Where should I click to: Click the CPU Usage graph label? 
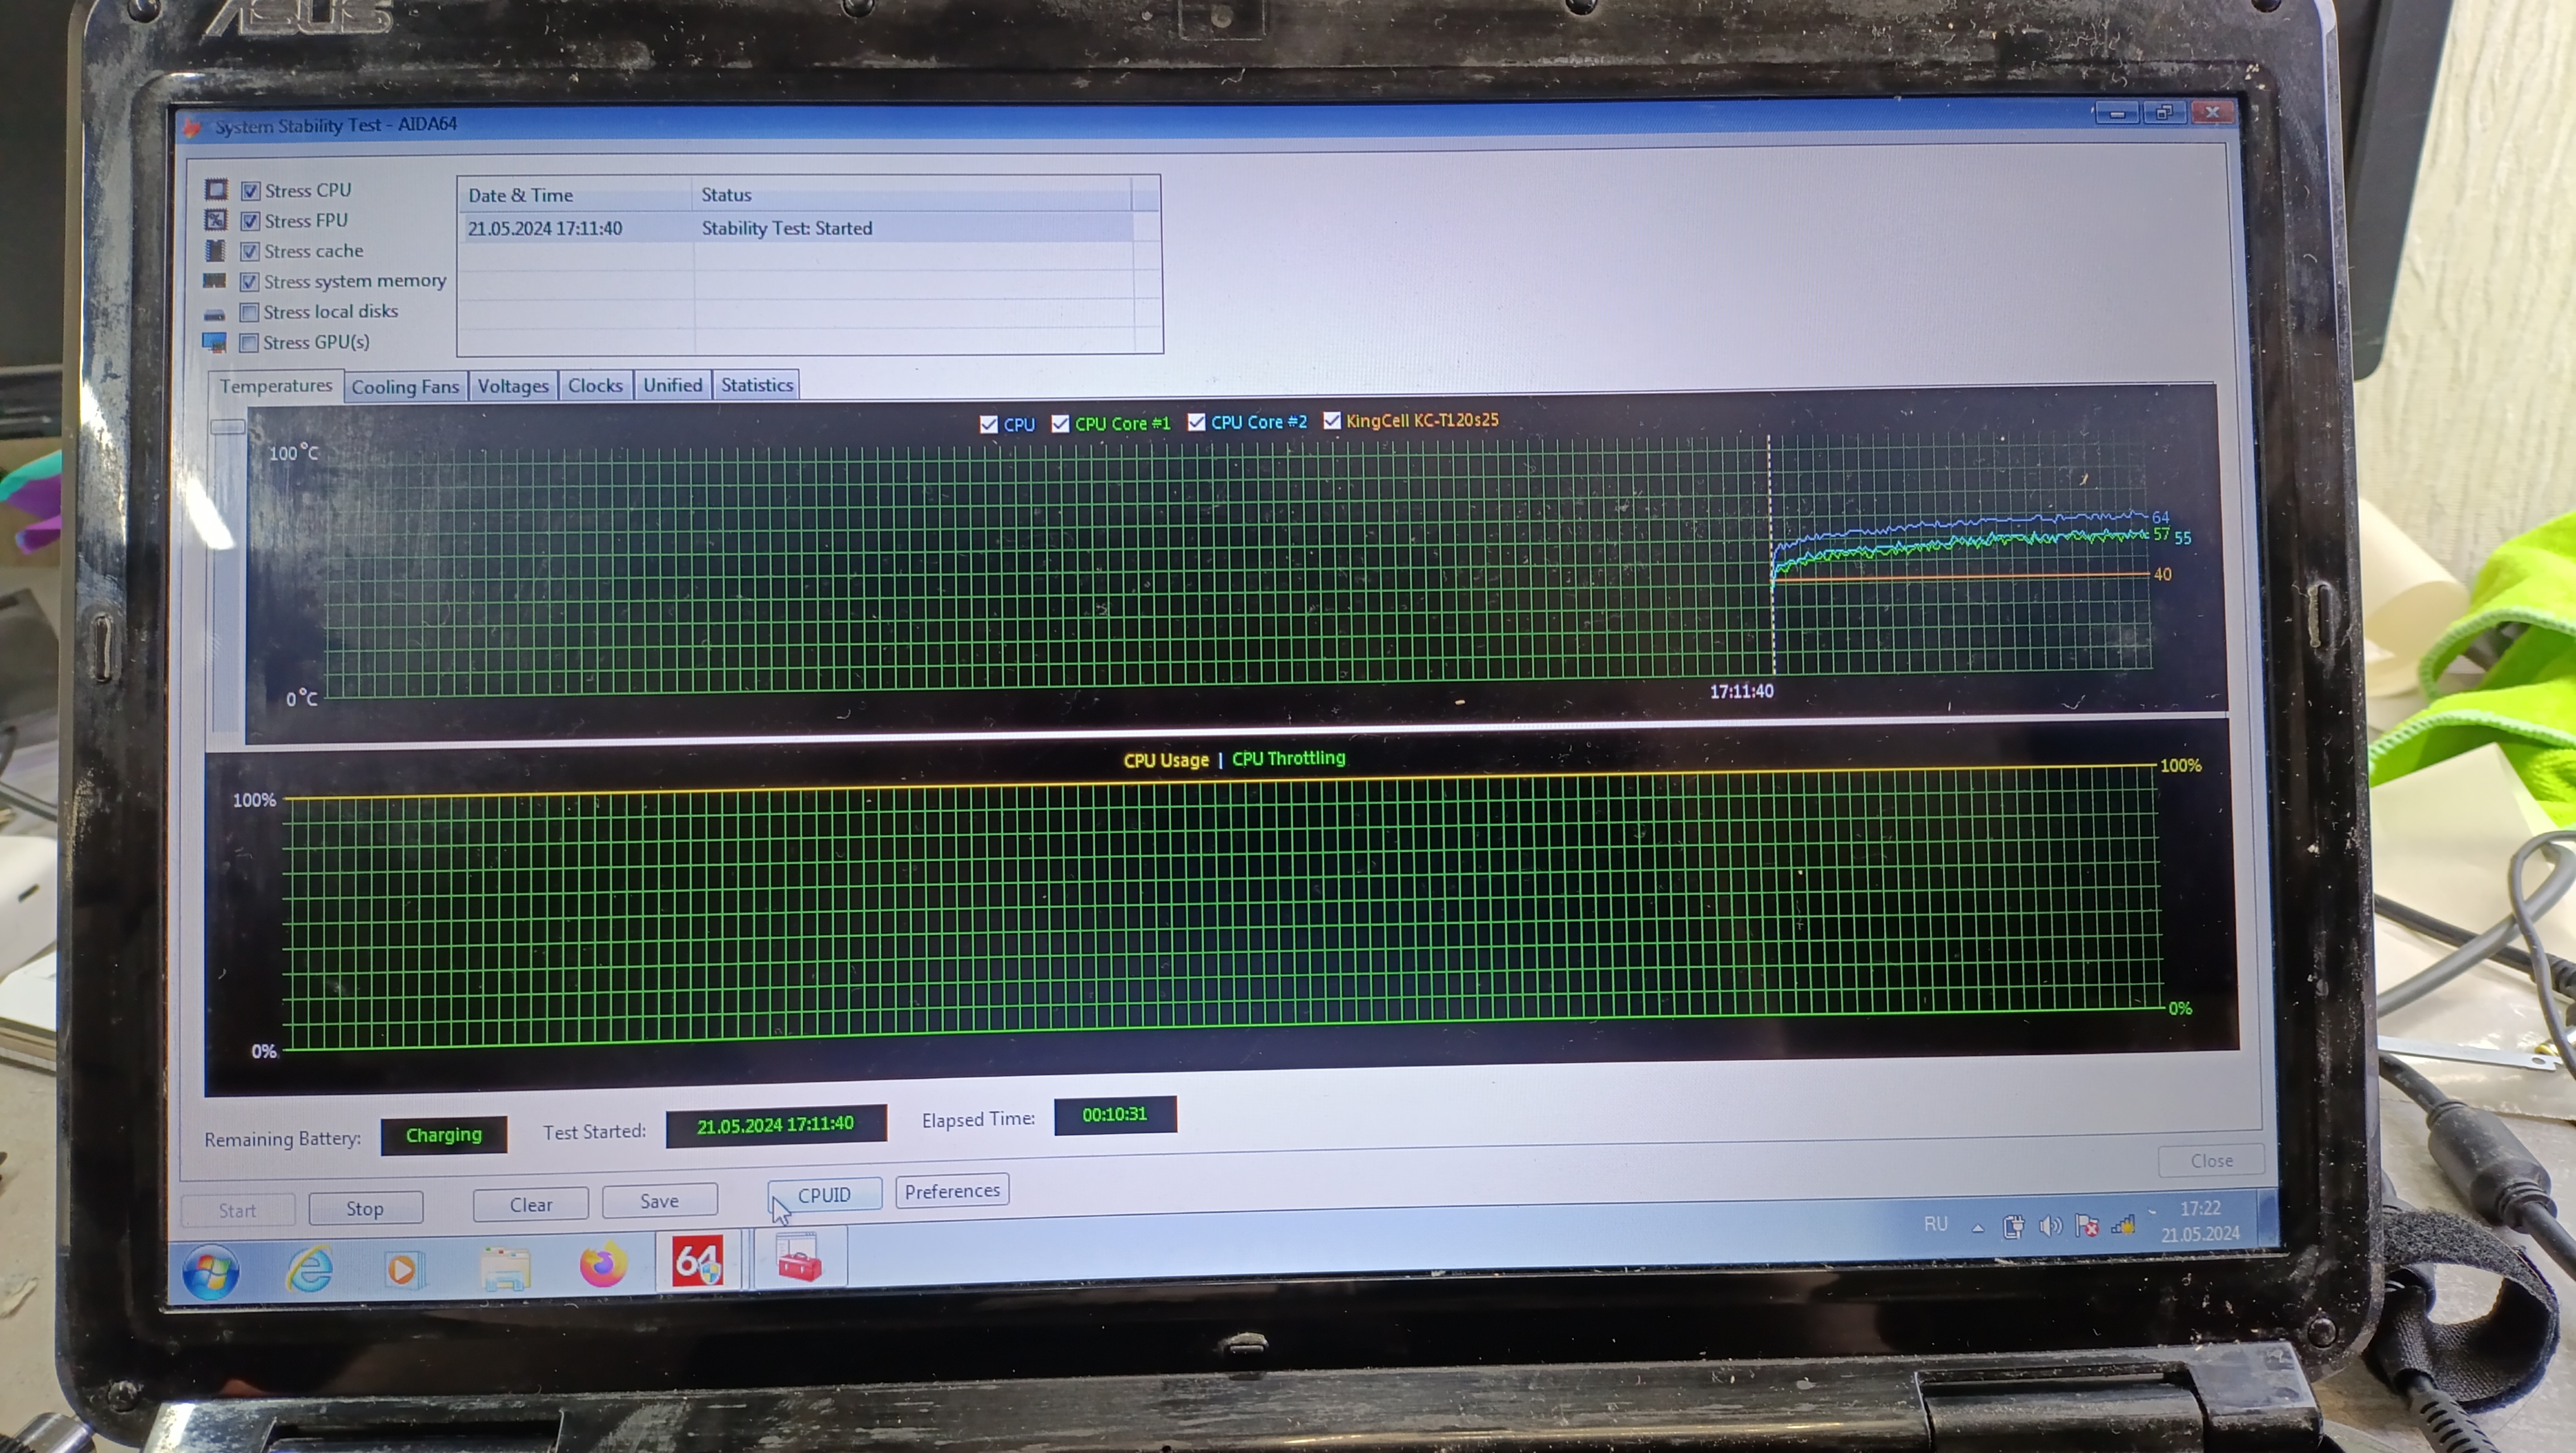tap(1166, 760)
